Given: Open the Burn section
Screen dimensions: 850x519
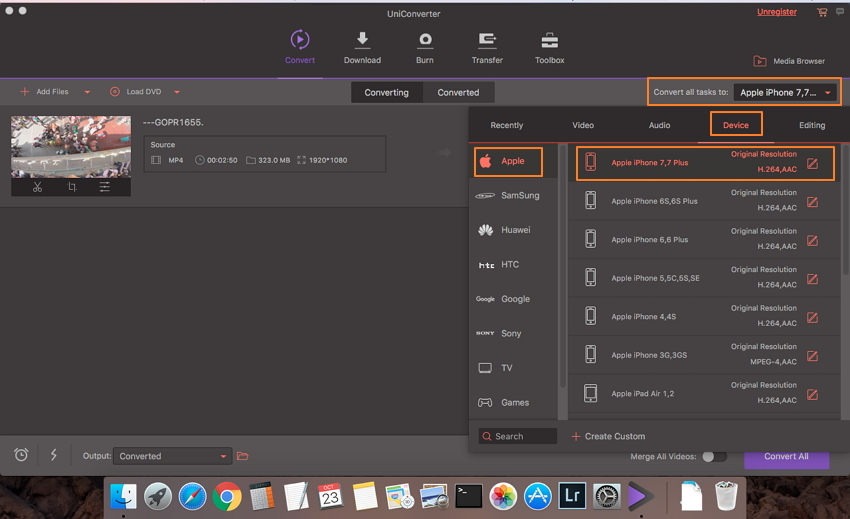Looking at the screenshot, I should (424, 47).
